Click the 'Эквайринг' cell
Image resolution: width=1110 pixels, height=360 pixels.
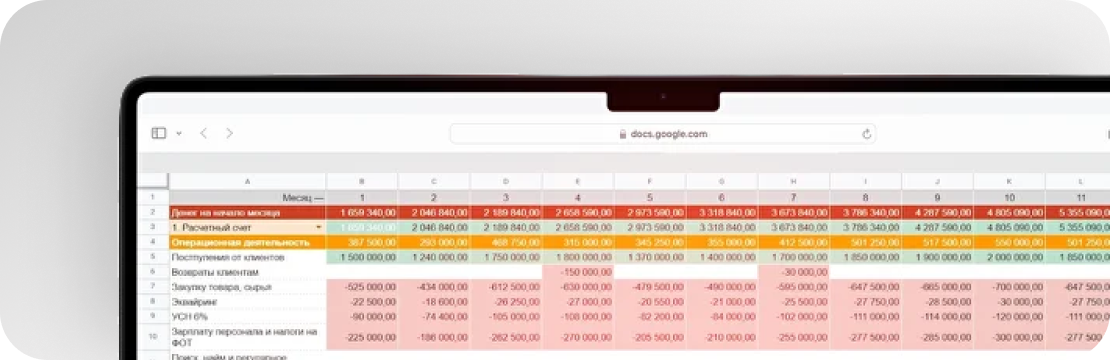click(x=248, y=302)
